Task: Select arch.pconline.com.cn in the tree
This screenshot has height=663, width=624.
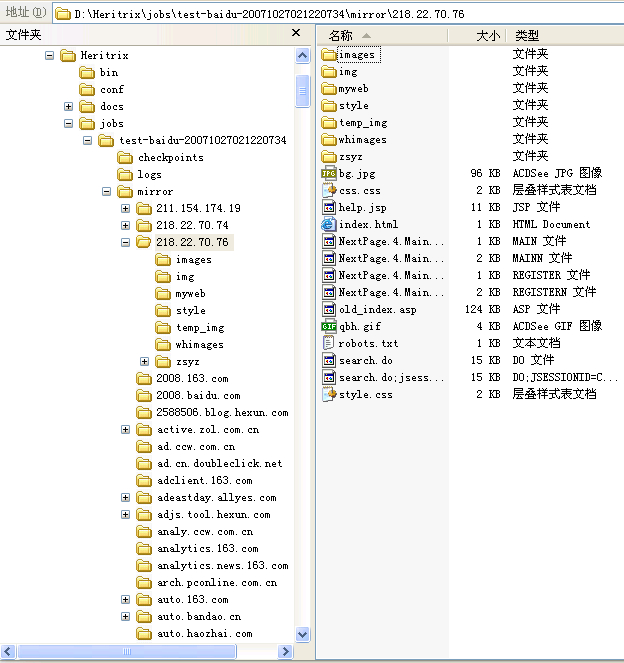Action: click(216, 583)
